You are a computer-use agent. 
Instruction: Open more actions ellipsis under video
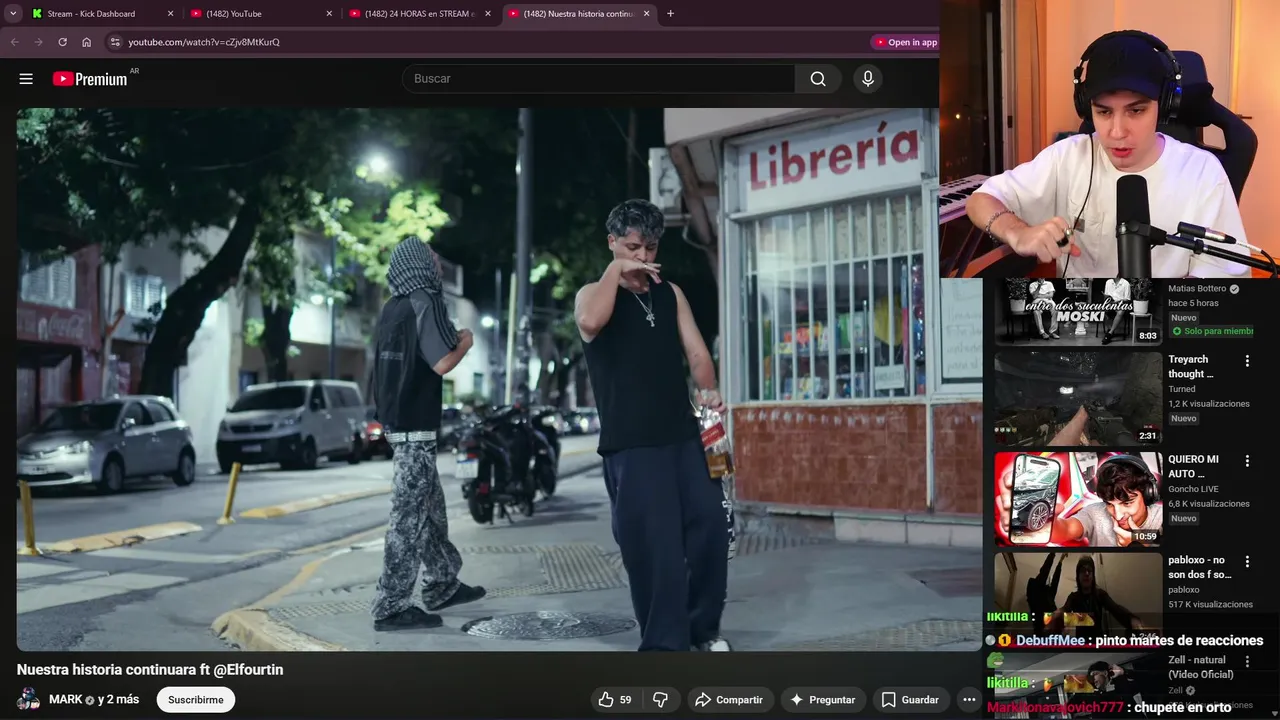[968, 700]
